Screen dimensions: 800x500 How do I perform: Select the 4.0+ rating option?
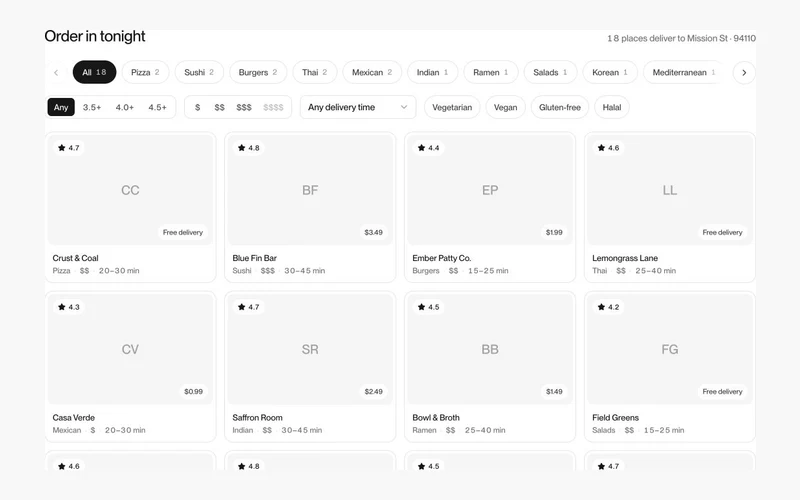point(125,107)
